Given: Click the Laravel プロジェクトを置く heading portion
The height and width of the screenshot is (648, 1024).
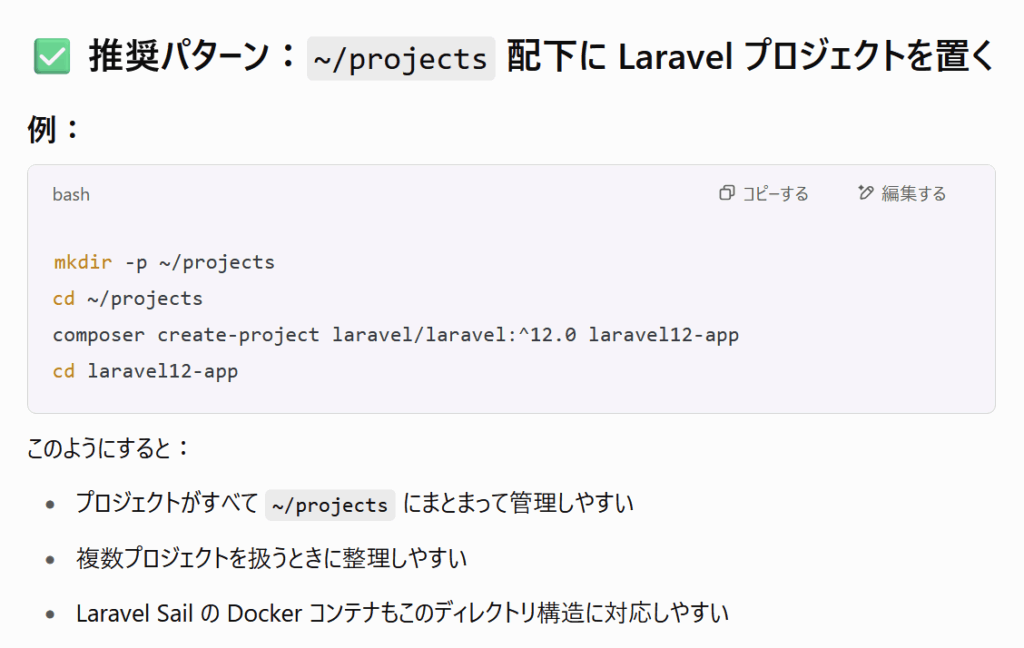Looking at the screenshot, I should coord(807,56).
